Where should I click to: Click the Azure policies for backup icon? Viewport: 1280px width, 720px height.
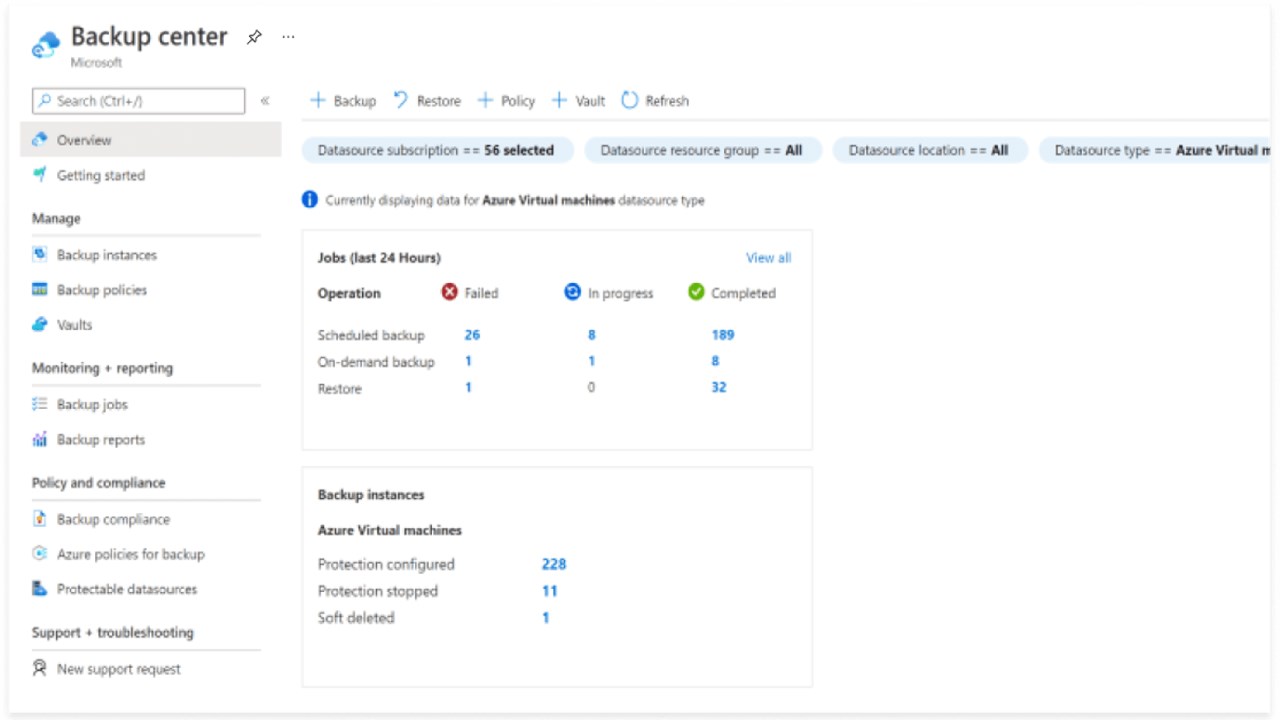click(40, 554)
